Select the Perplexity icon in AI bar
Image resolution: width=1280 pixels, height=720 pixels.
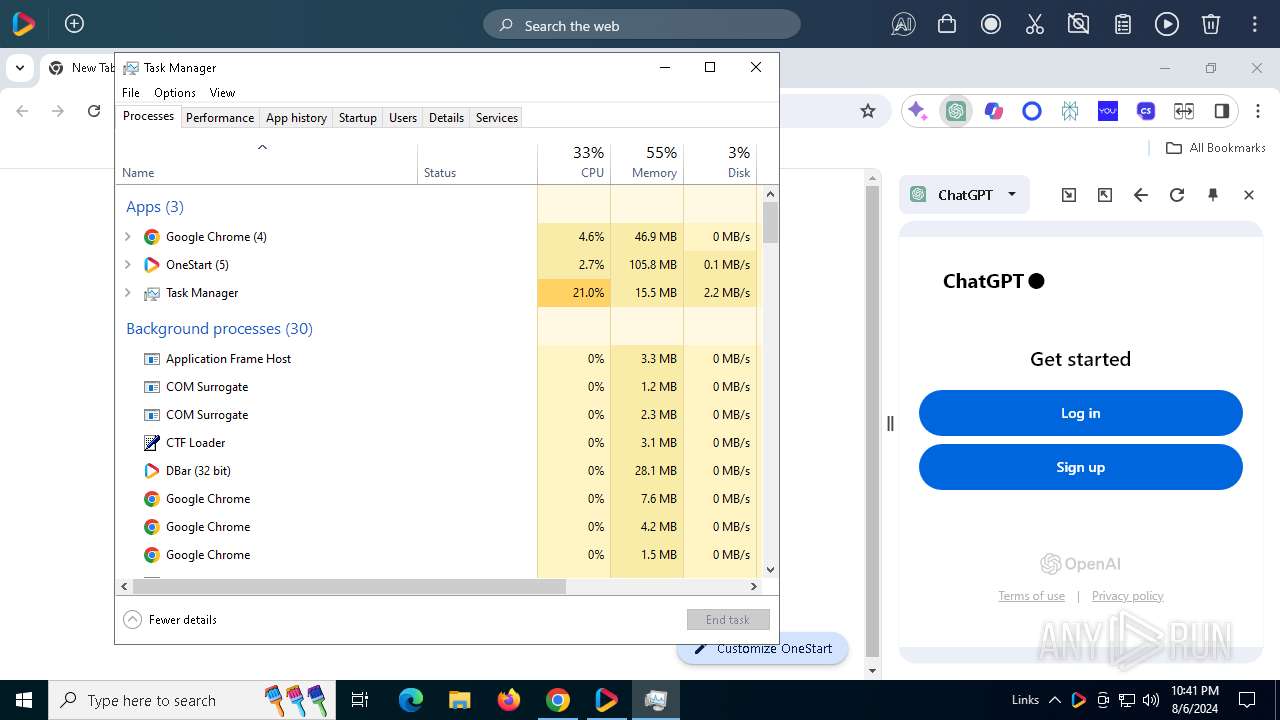1070,111
